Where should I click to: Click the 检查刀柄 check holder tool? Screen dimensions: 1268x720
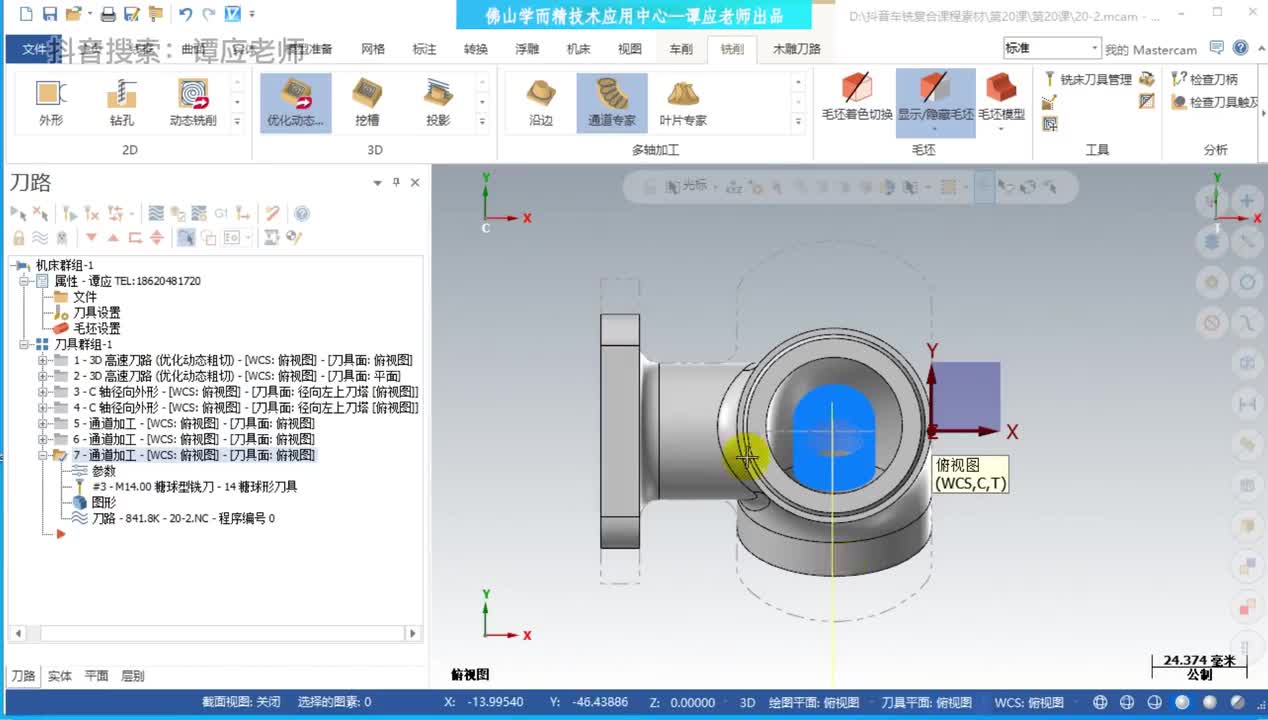tap(1205, 79)
